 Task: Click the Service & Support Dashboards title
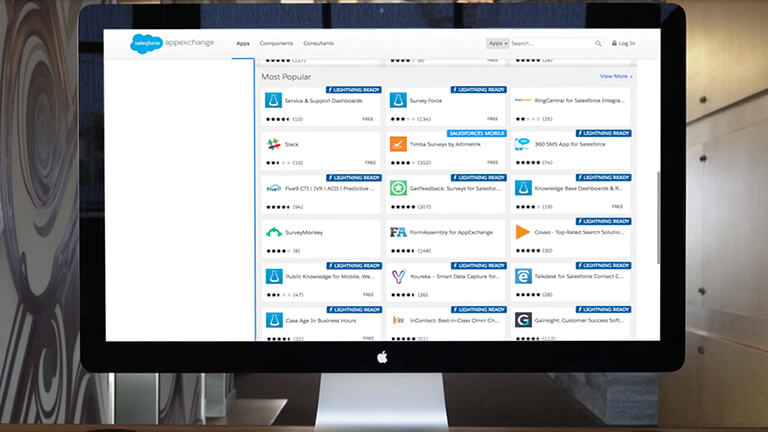tap(324, 101)
